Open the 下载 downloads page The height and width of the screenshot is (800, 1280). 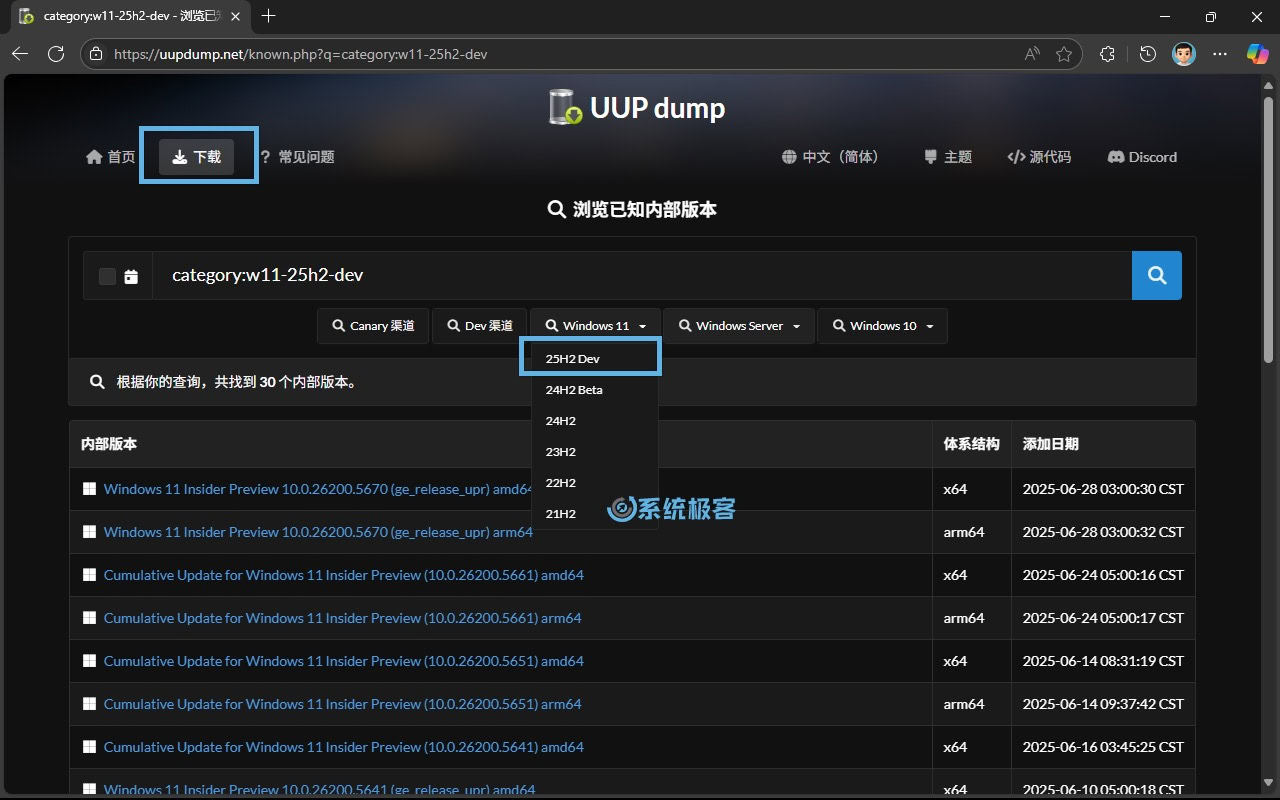click(x=197, y=157)
